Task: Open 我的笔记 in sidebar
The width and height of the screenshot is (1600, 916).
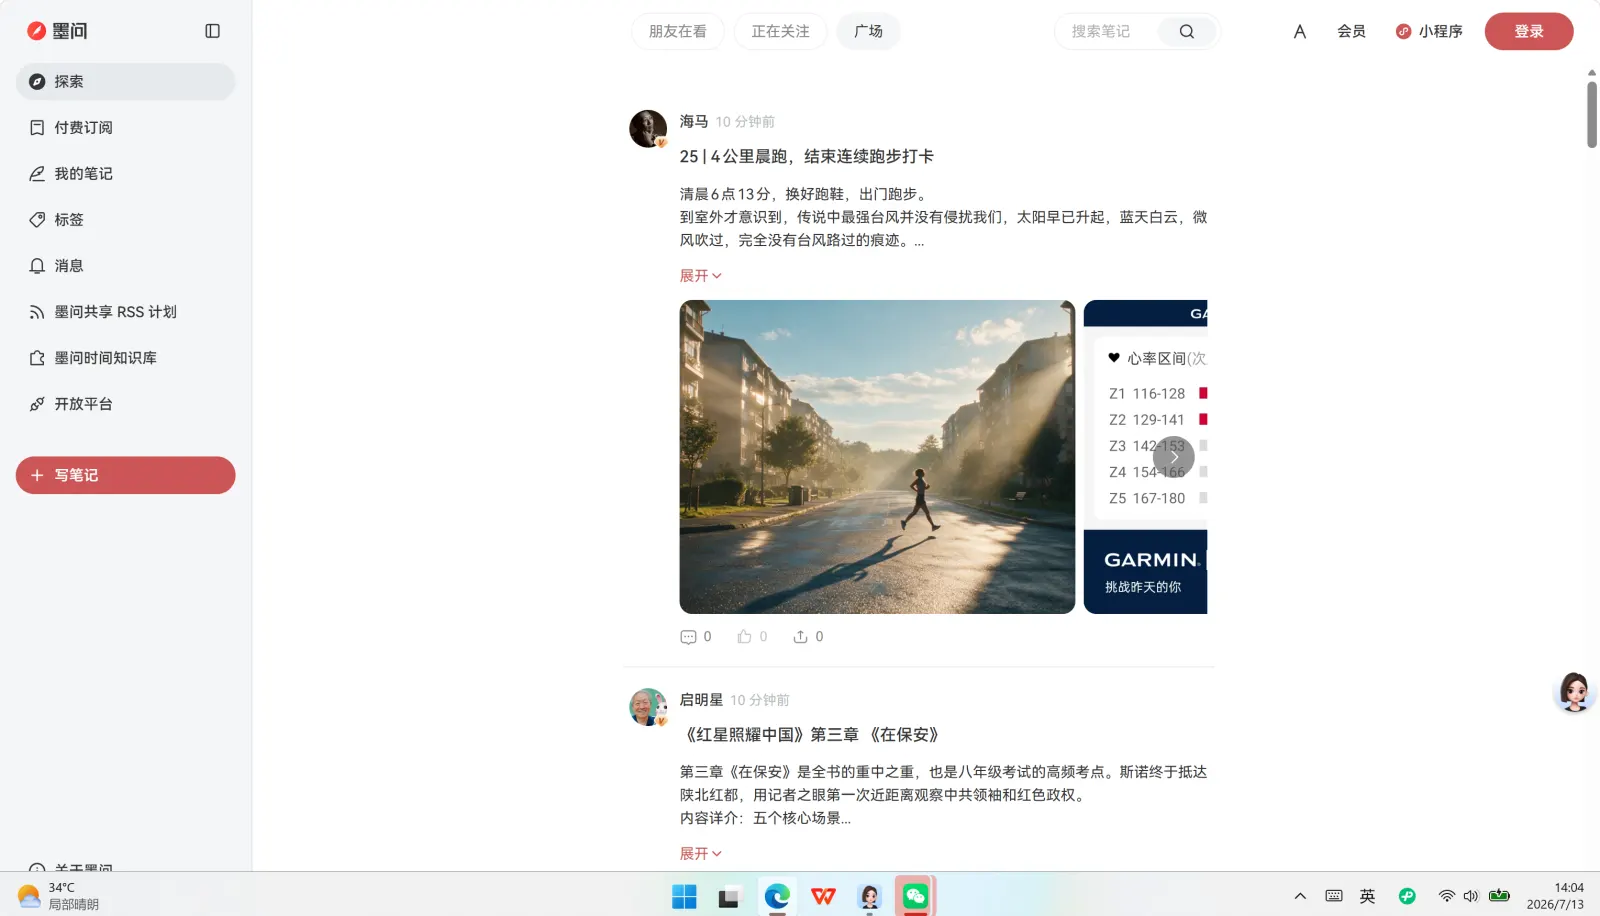Action: tap(125, 174)
